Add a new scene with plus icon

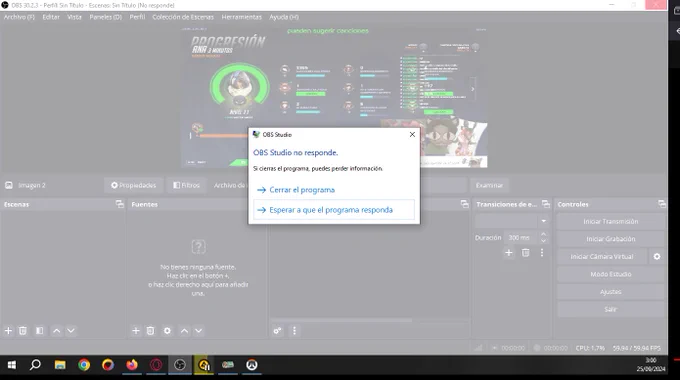8,331
